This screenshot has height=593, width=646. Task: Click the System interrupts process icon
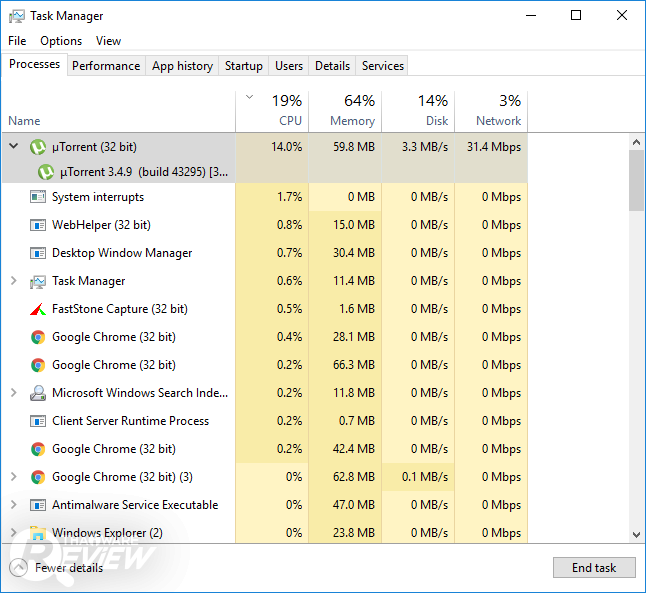coord(38,197)
